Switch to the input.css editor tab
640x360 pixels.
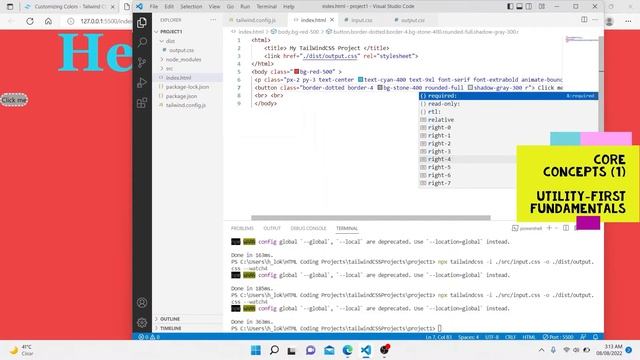362,20
